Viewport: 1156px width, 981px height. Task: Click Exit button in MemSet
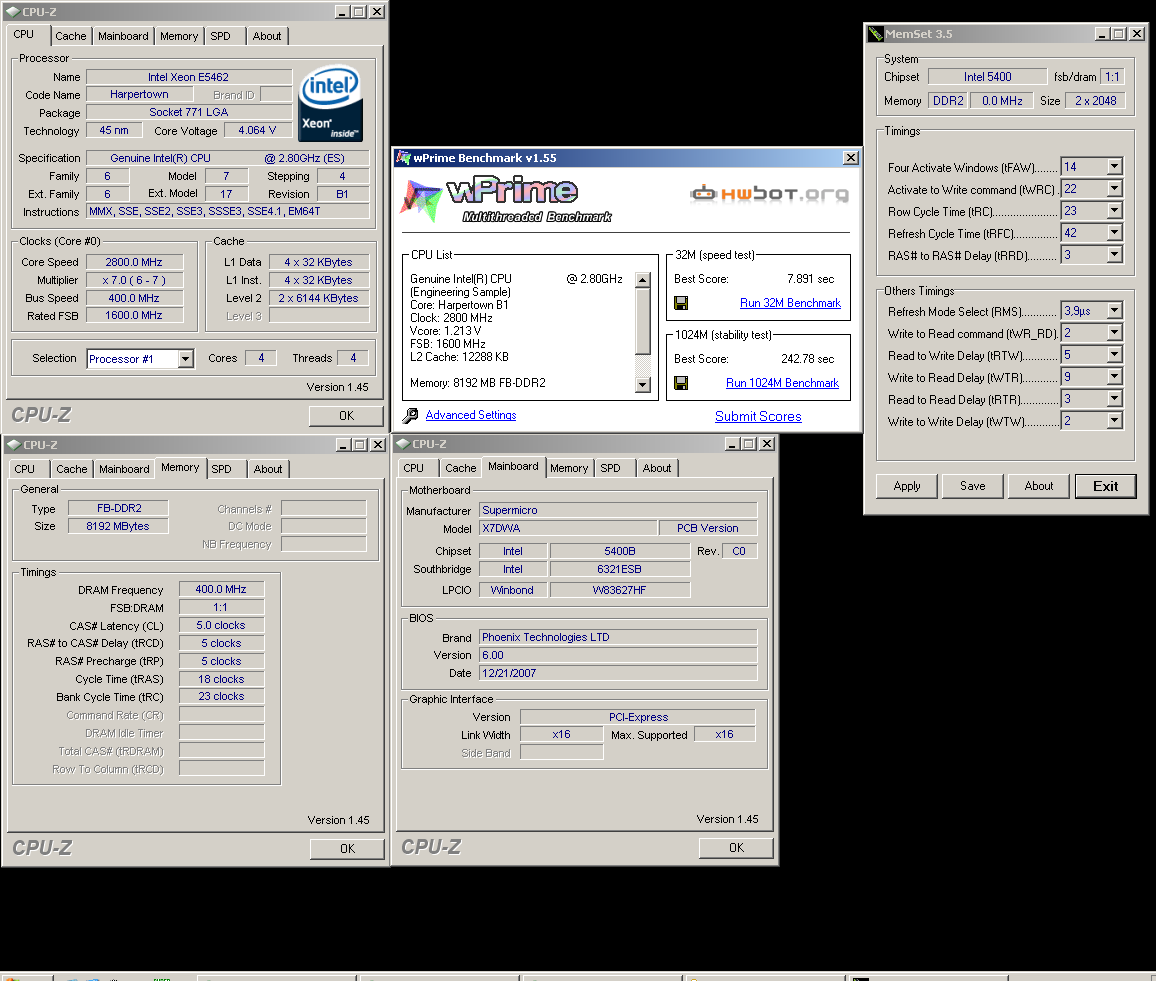click(x=1105, y=486)
